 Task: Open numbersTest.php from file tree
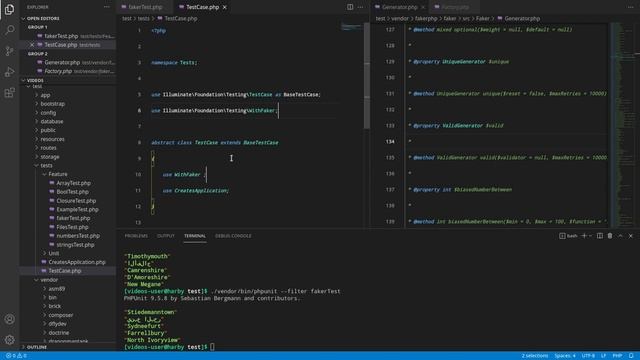pyautogui.click(x=78, y=236)
